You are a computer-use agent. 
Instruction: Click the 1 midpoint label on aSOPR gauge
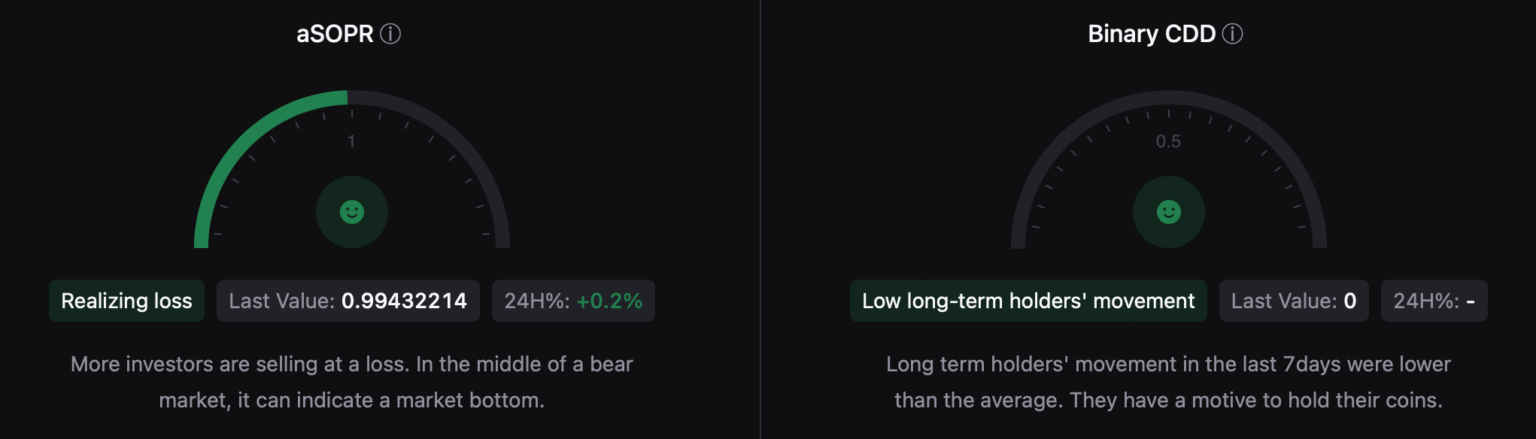(351, 142)
